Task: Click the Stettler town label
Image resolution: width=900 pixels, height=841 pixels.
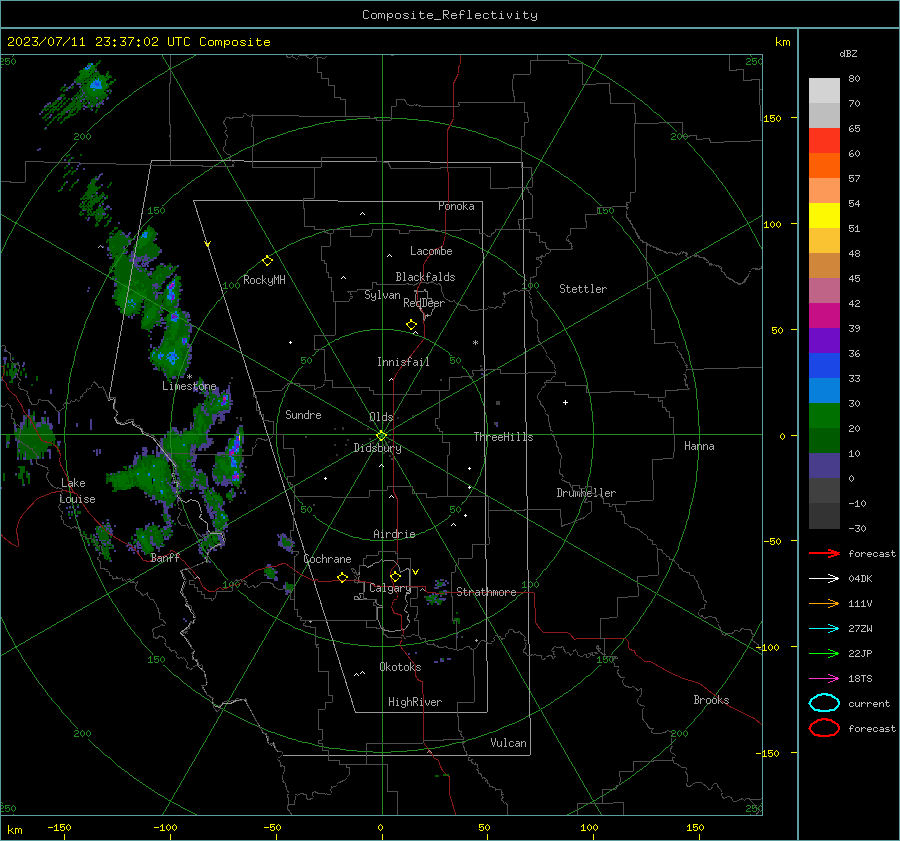Action: (583, 289)
